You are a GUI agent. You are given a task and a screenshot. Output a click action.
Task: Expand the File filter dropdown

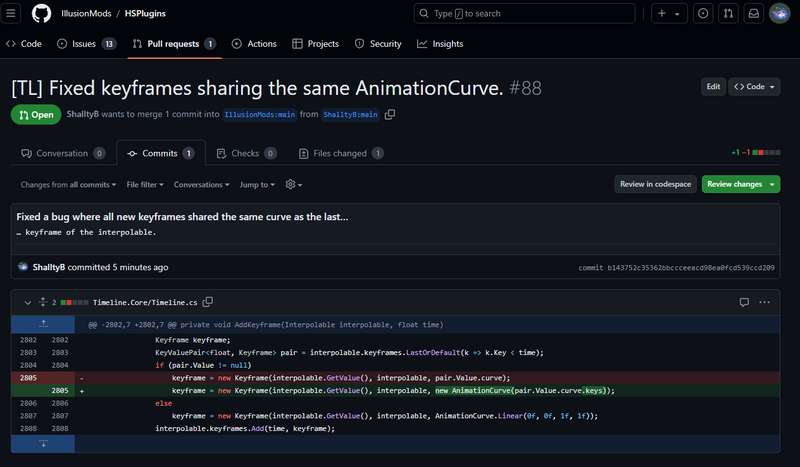point(145,185)
